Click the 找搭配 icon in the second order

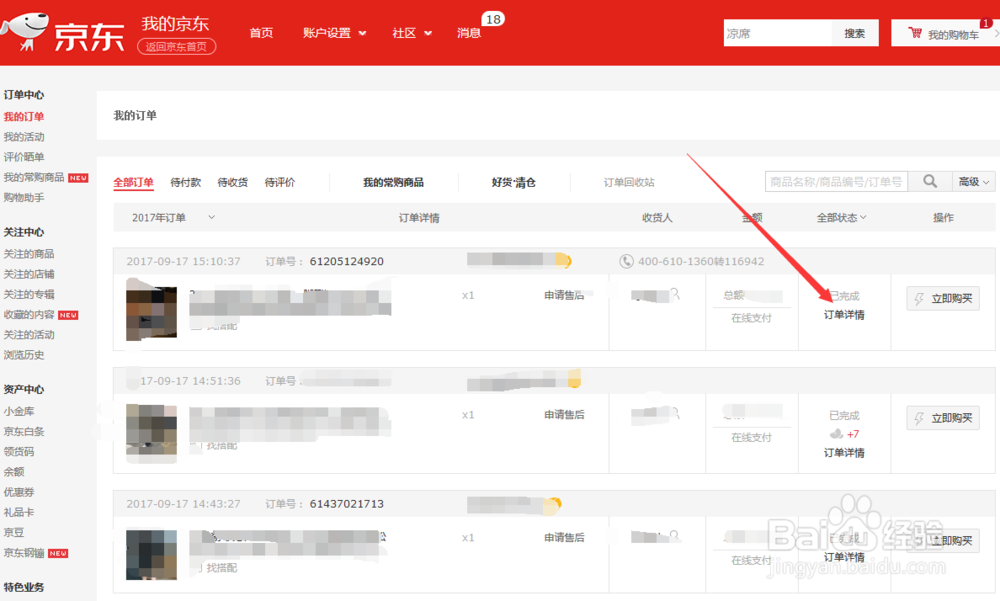[196, 445]
